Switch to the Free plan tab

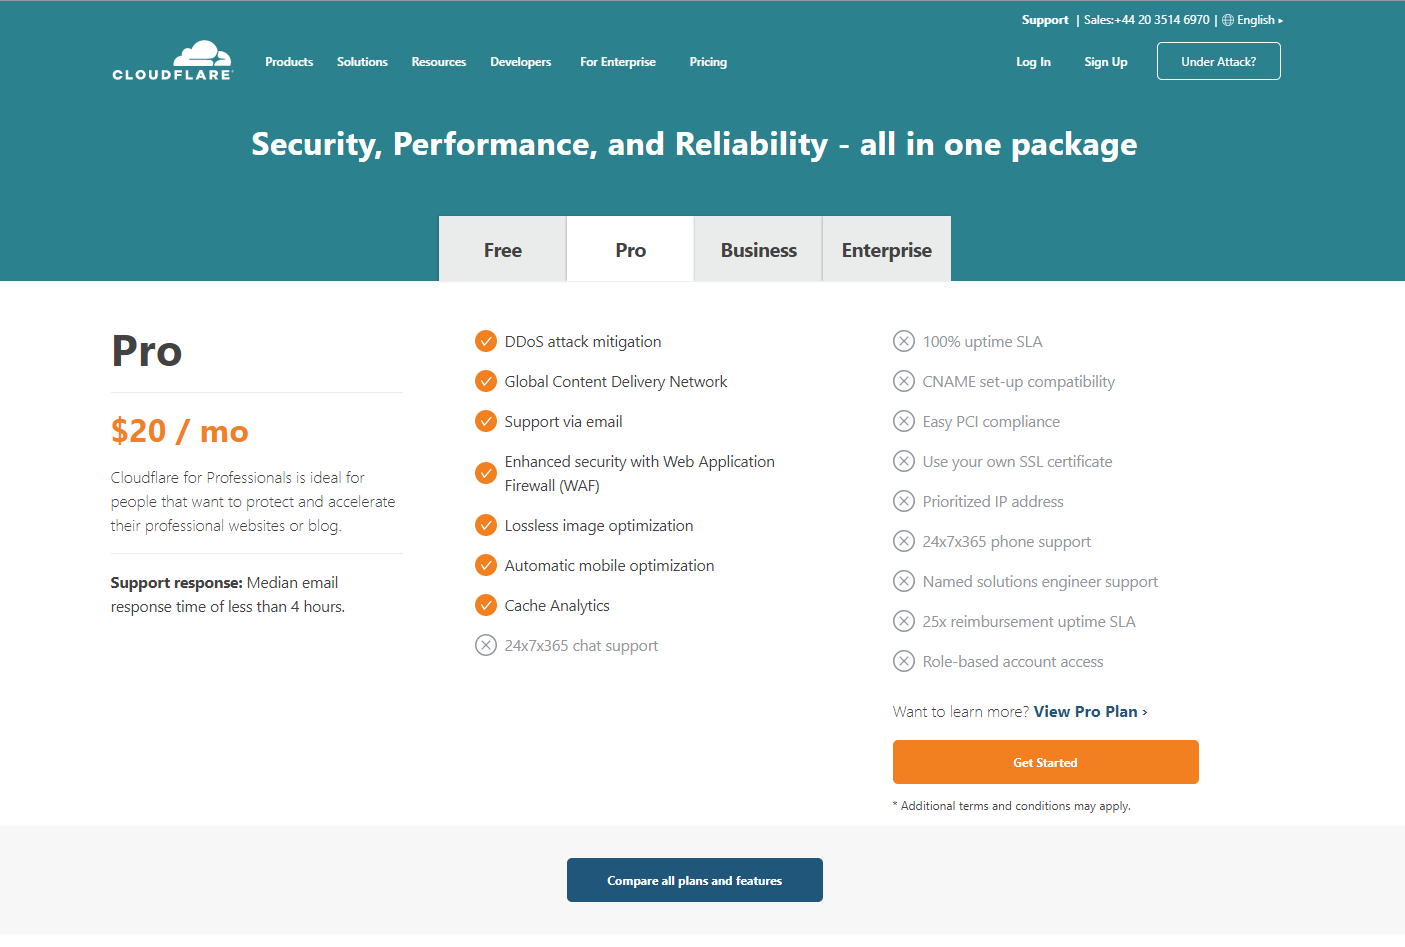503,250
